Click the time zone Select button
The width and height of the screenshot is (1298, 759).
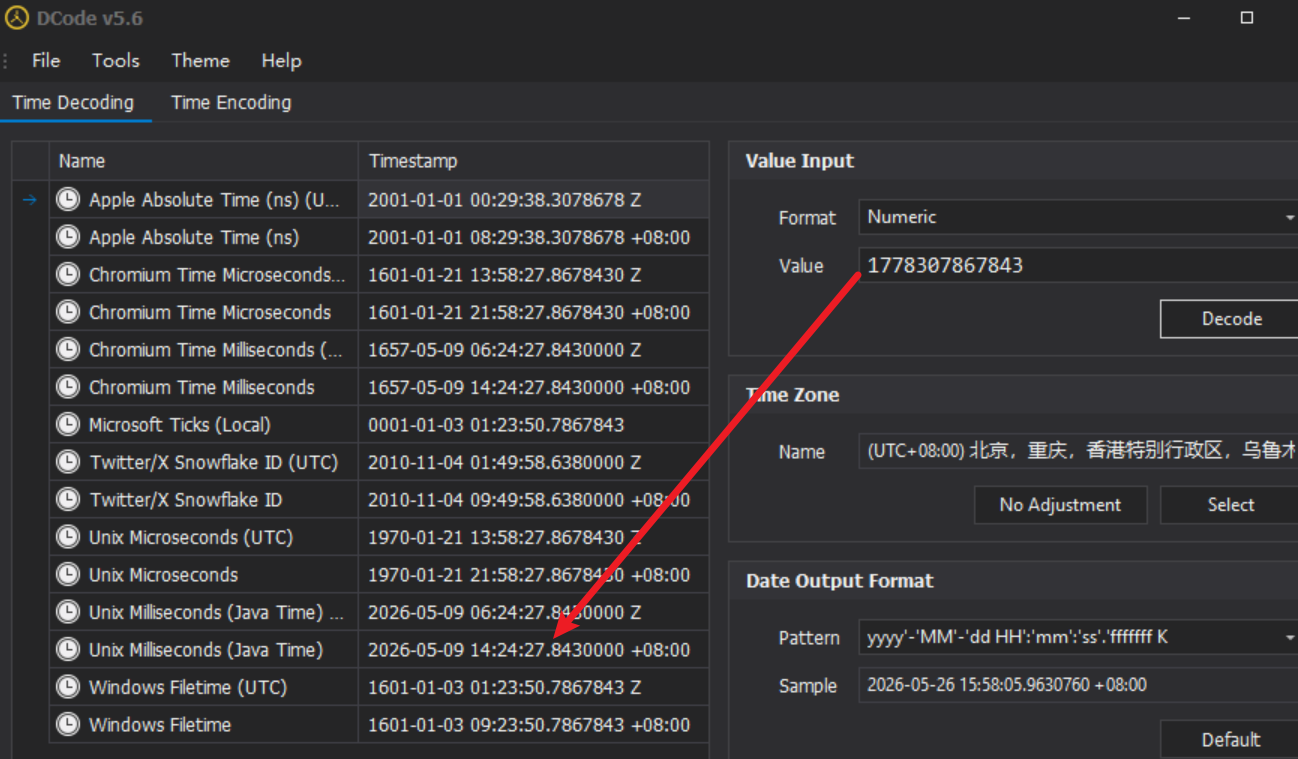coord(1230,505)
